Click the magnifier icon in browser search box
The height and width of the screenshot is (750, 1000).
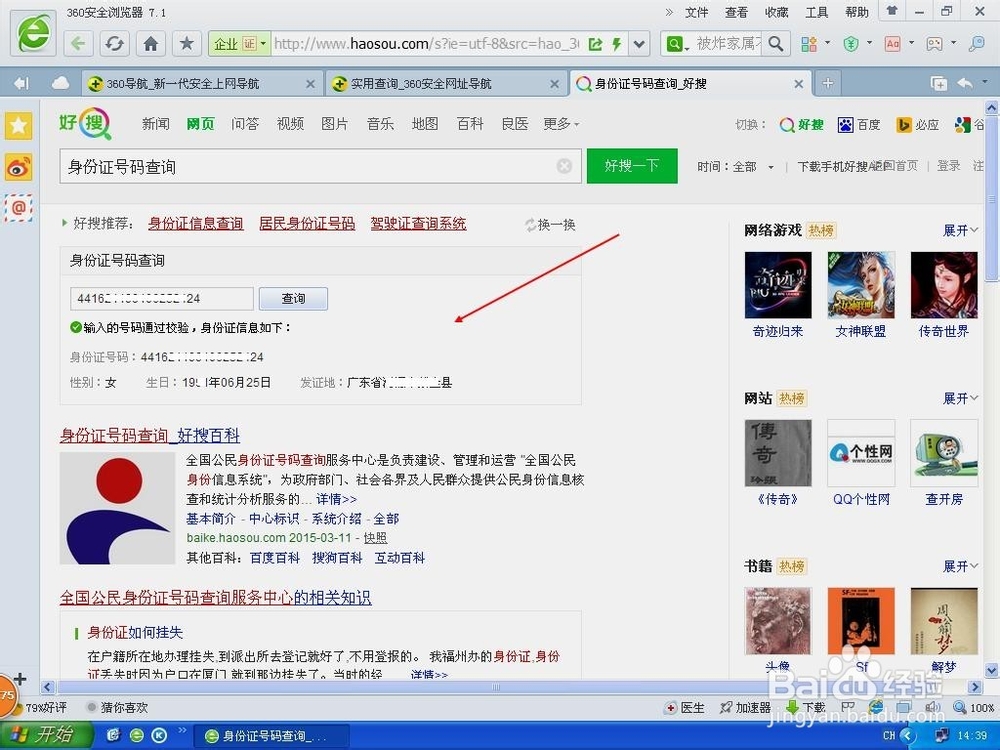pyautogui.click(x=776, y=43)
